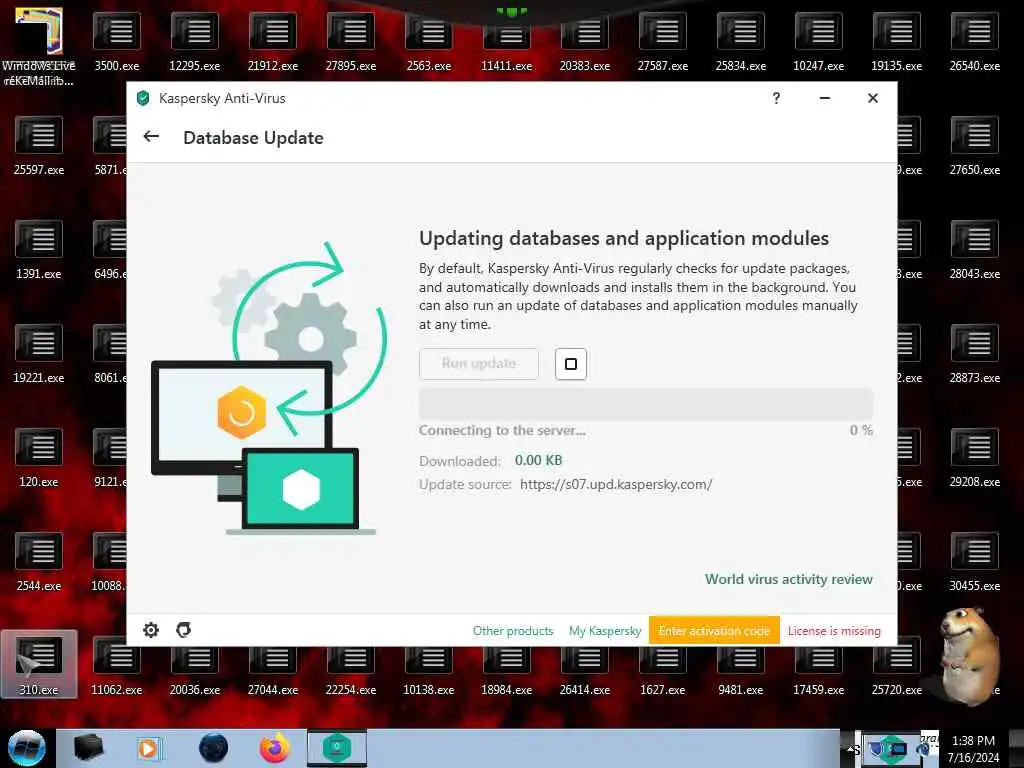
Task: Switch to Kaspersky taskbar button
Action: click(x=337, y=748)
